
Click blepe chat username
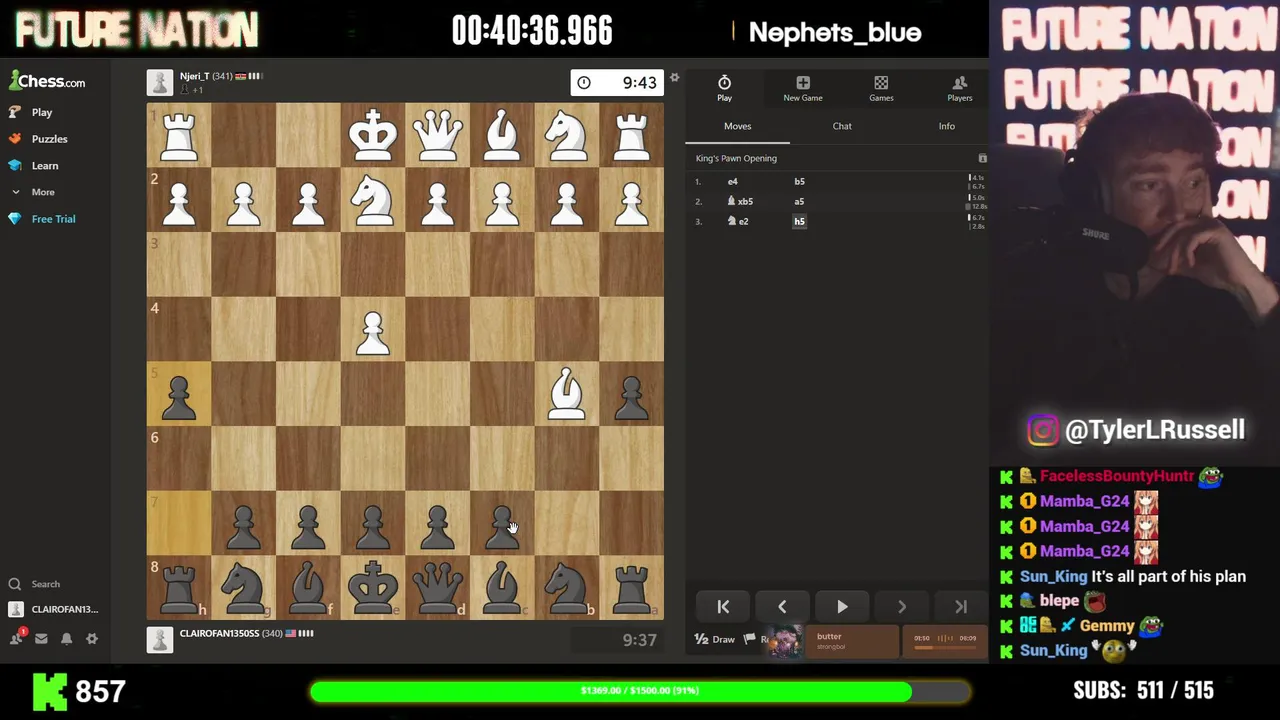(x=1059, y=601)
